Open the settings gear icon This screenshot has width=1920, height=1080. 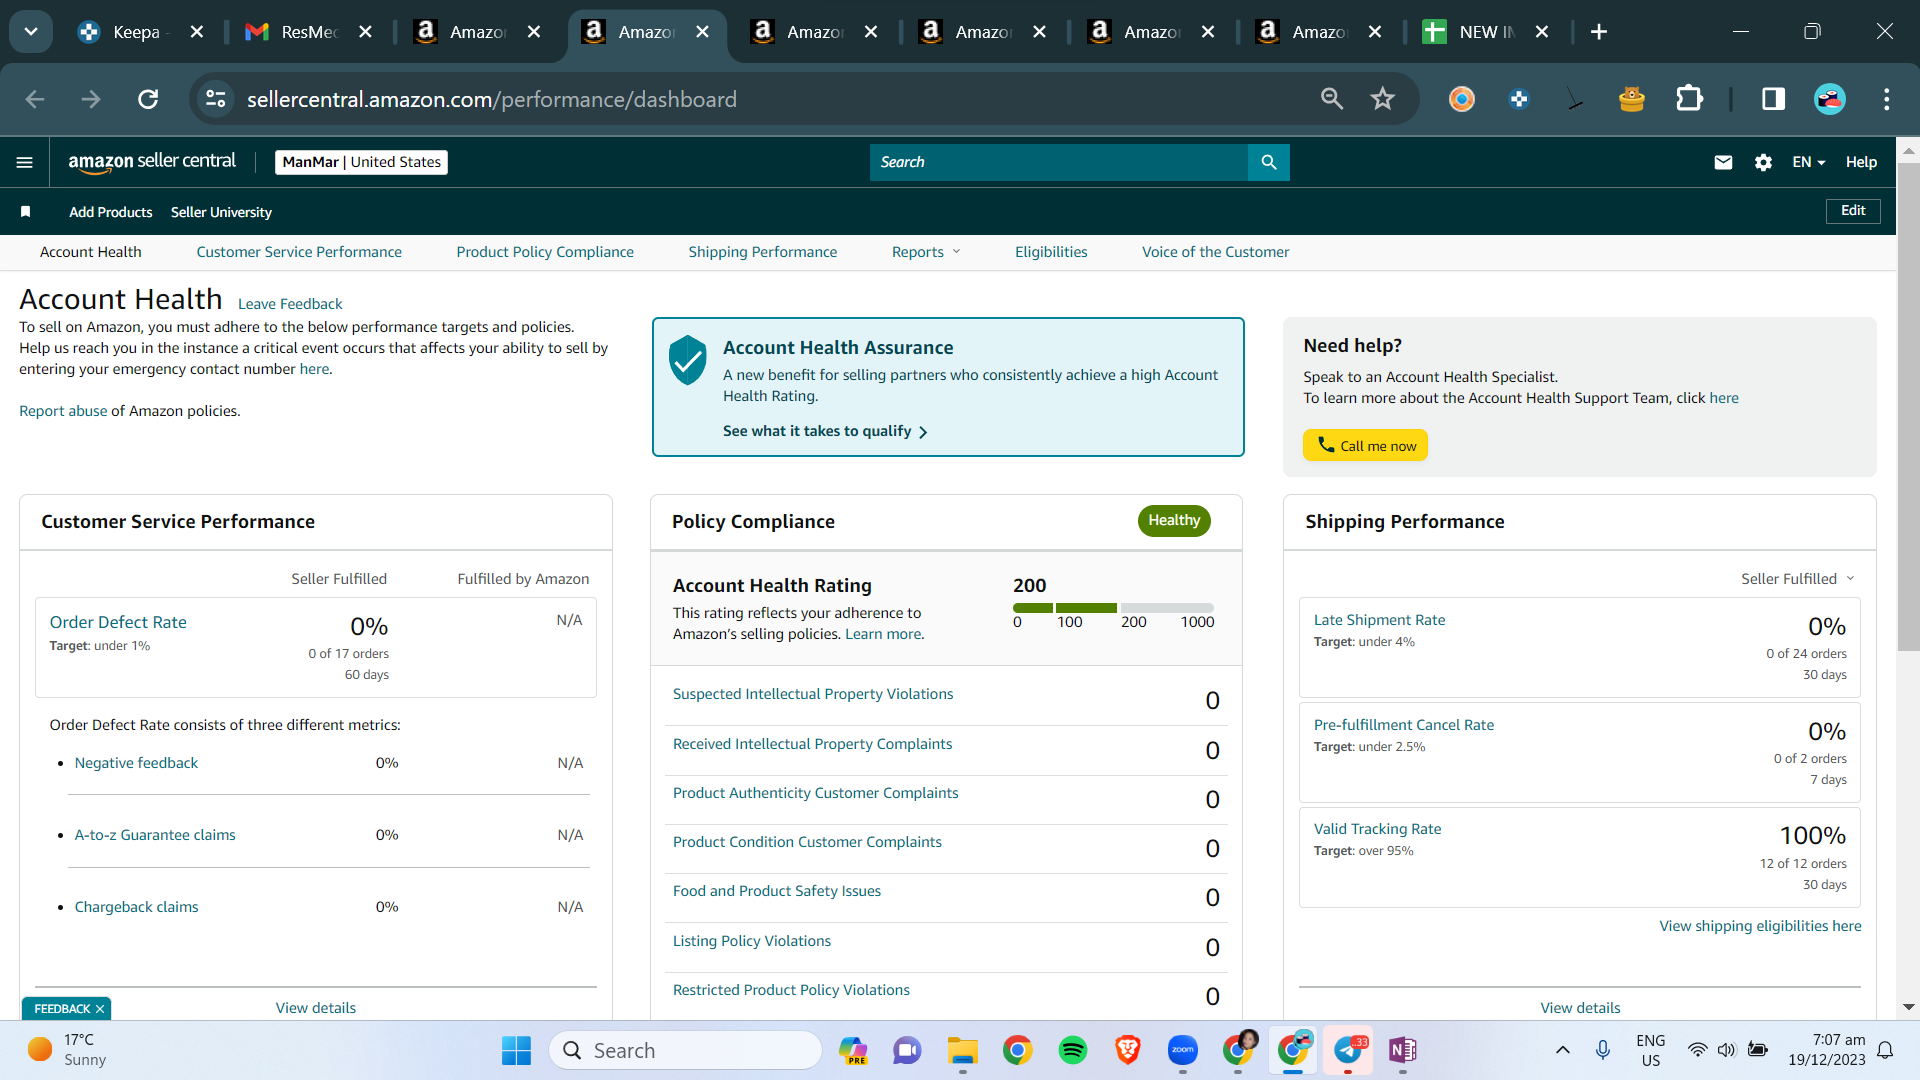click(x=1763, y=162)
